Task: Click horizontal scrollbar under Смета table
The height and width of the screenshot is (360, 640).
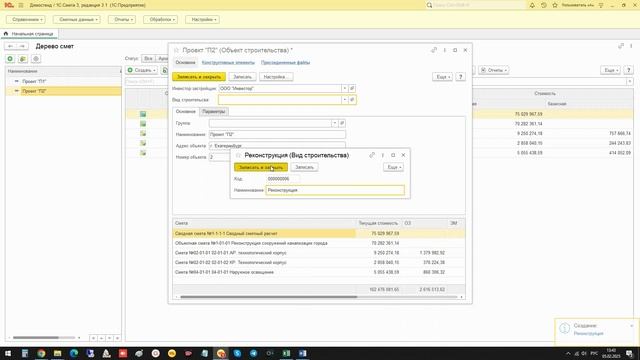Action: [269, 297]
